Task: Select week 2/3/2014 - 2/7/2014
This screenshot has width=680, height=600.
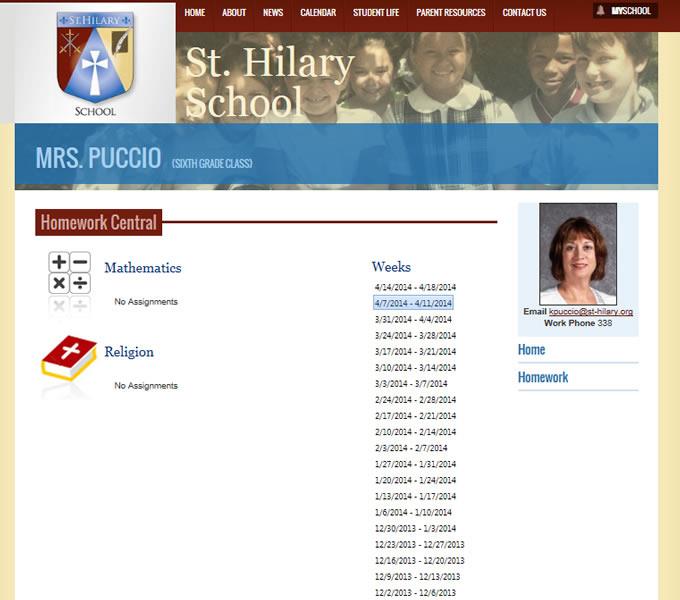Action: pyautogui.click(x=411, y=447)
